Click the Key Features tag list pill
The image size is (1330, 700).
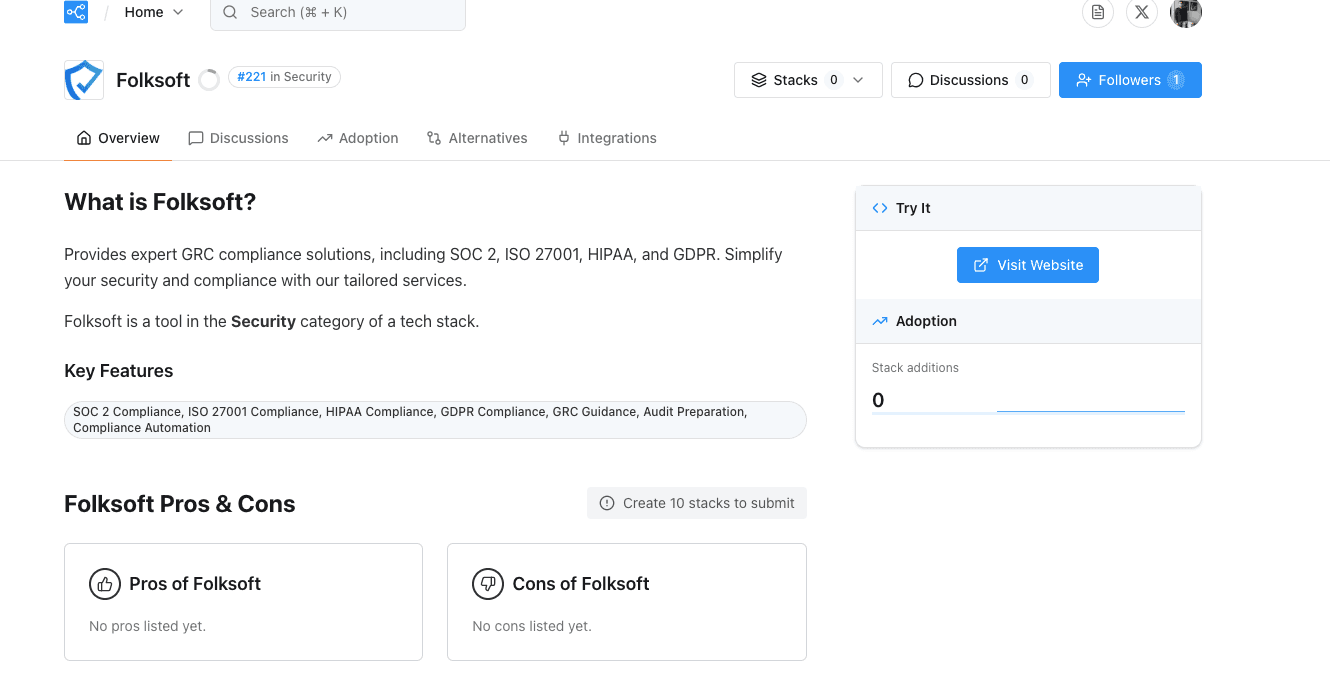[x=435, y=420]
